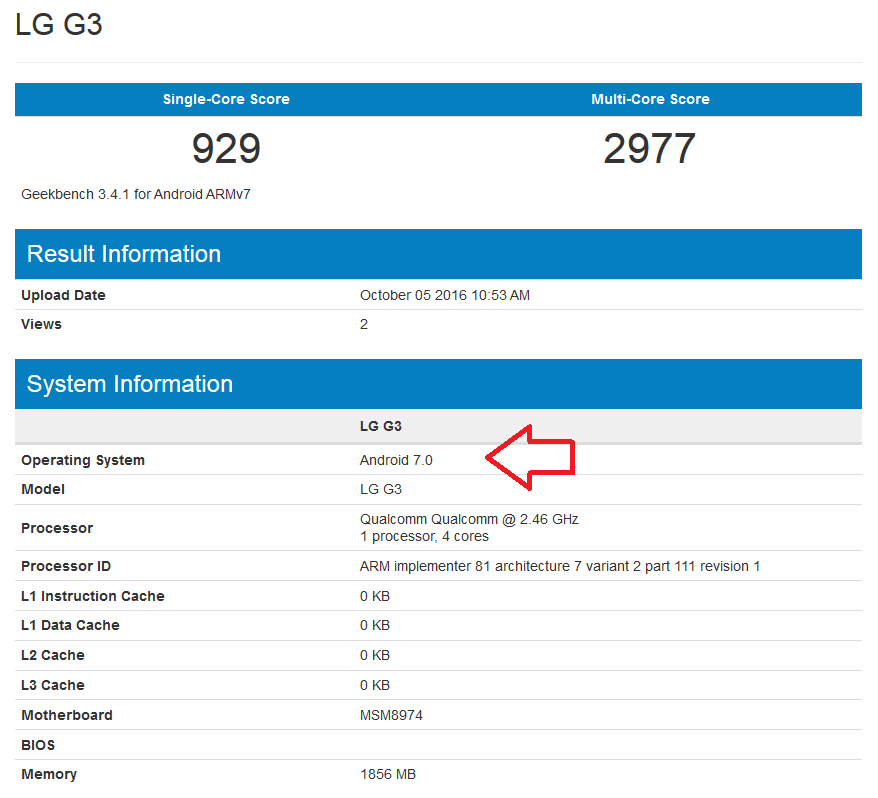
Task: Select the Single-Core Score header
Action: pos(227,99)
